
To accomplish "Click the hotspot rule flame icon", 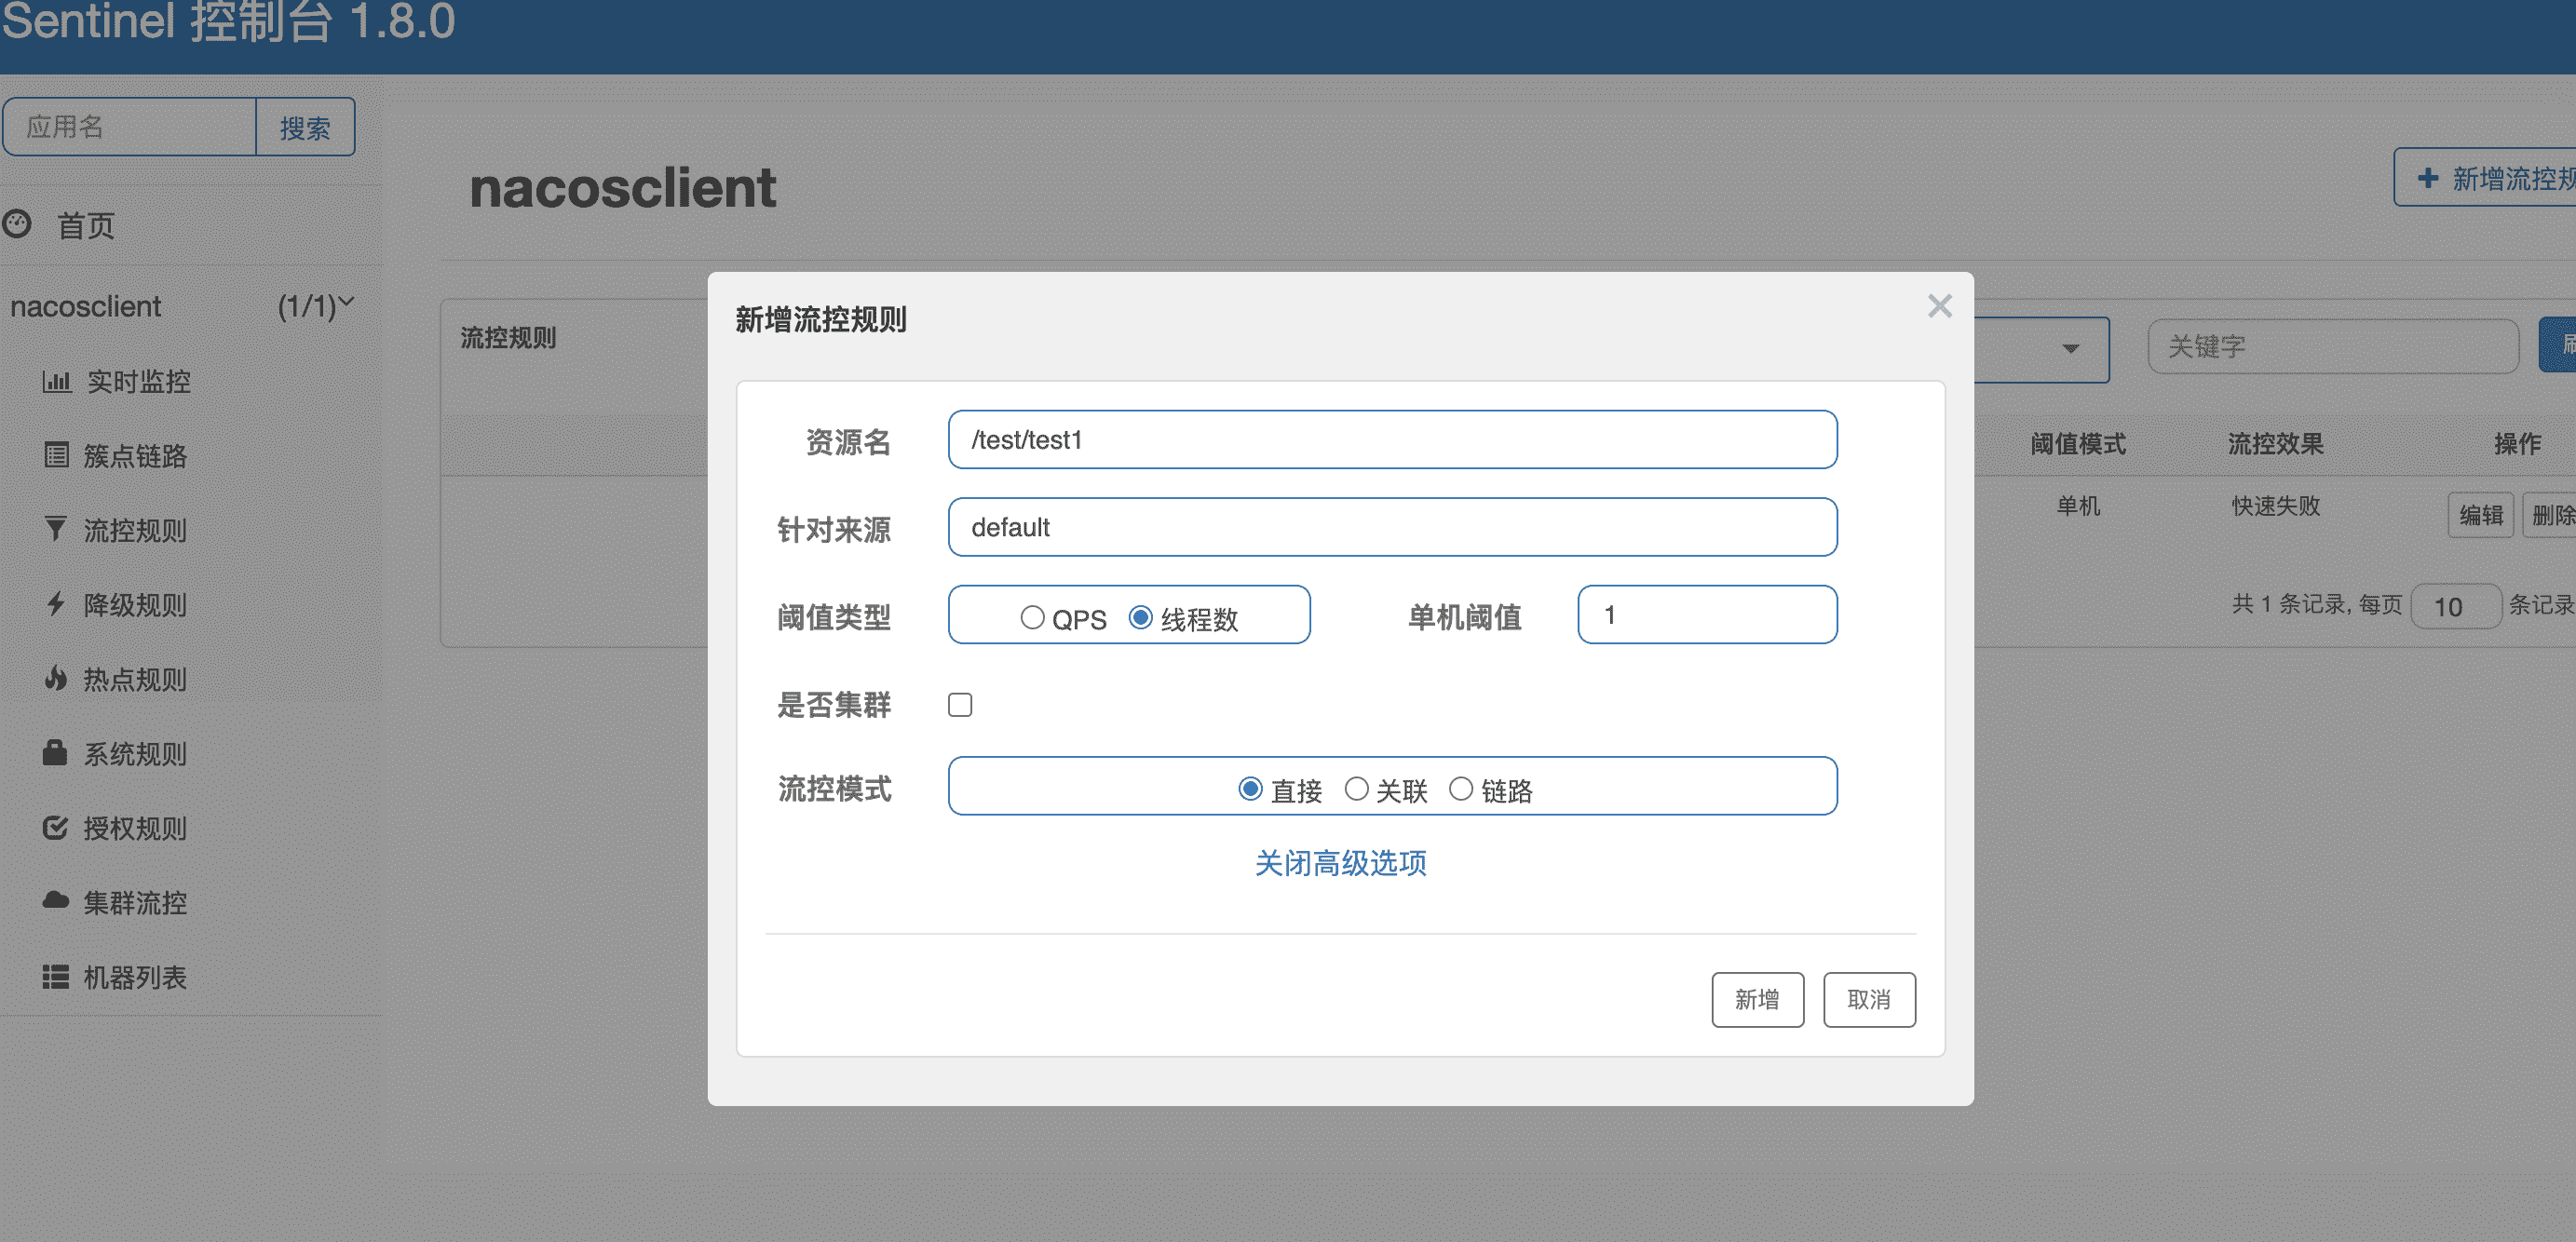I will 56,679.
